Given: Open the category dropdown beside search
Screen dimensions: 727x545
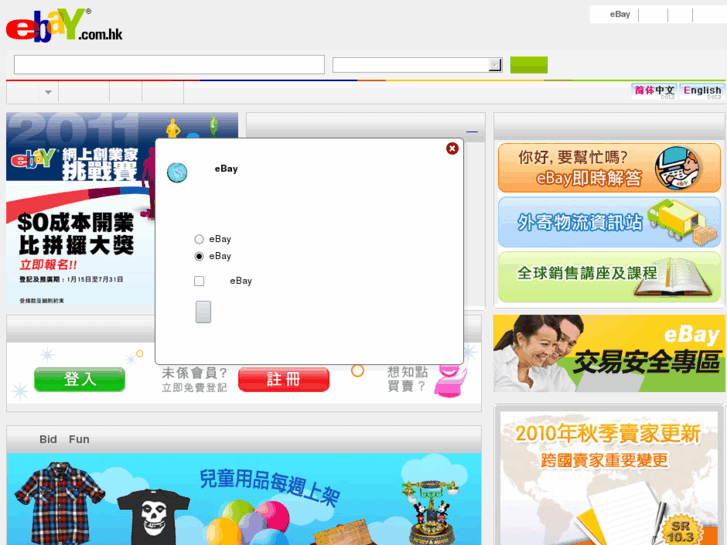Looking at the screenshot, I should coord(417,64).
